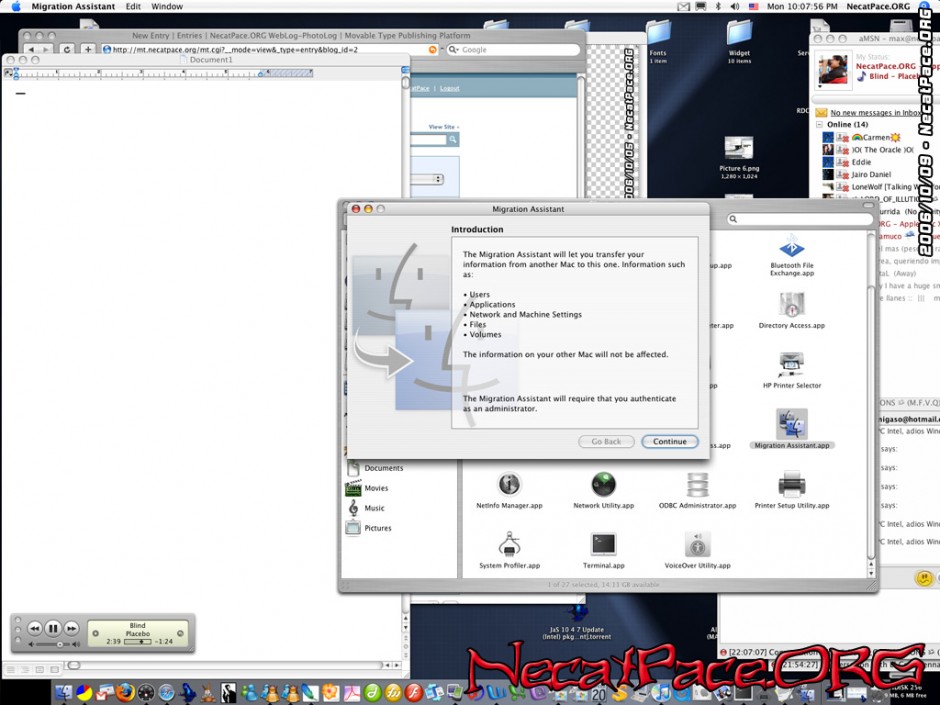Image resolution: width=940 pixels, height=705 pixels.
Task: Launch Firefox from the Dock
Action: coord(125,693)
